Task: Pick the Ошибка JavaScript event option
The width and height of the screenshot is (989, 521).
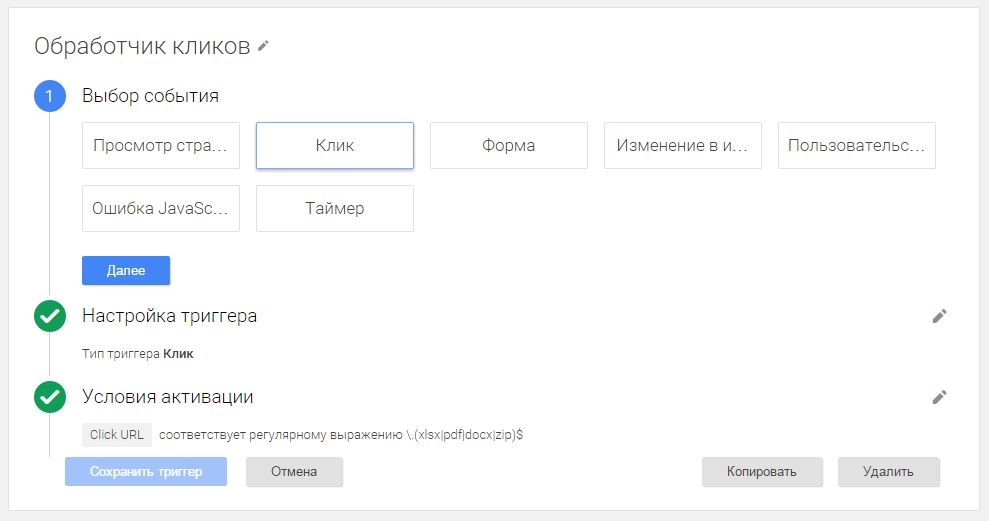Action: [x=161, y=209]
